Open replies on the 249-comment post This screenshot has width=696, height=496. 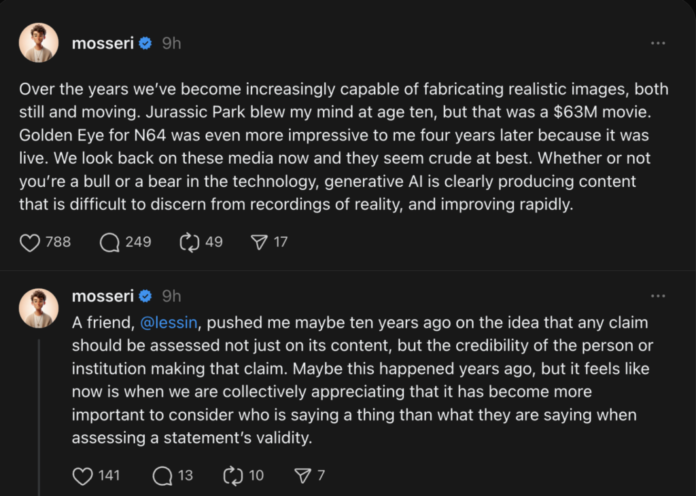(x=110, y=242)
